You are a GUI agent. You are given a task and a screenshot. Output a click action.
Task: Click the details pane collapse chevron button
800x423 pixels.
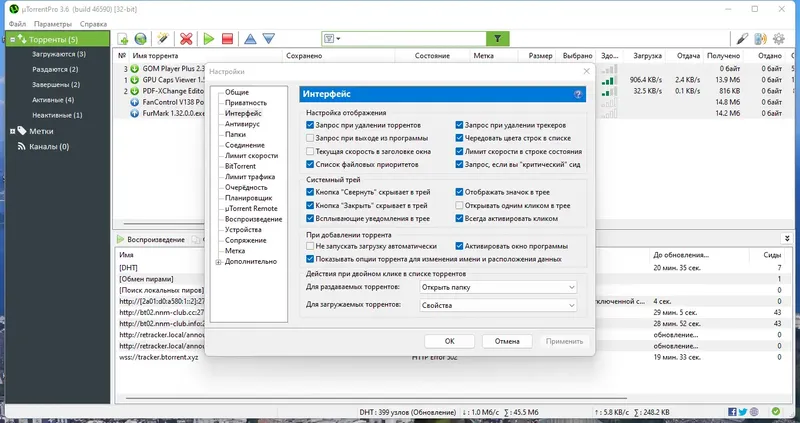787,239
